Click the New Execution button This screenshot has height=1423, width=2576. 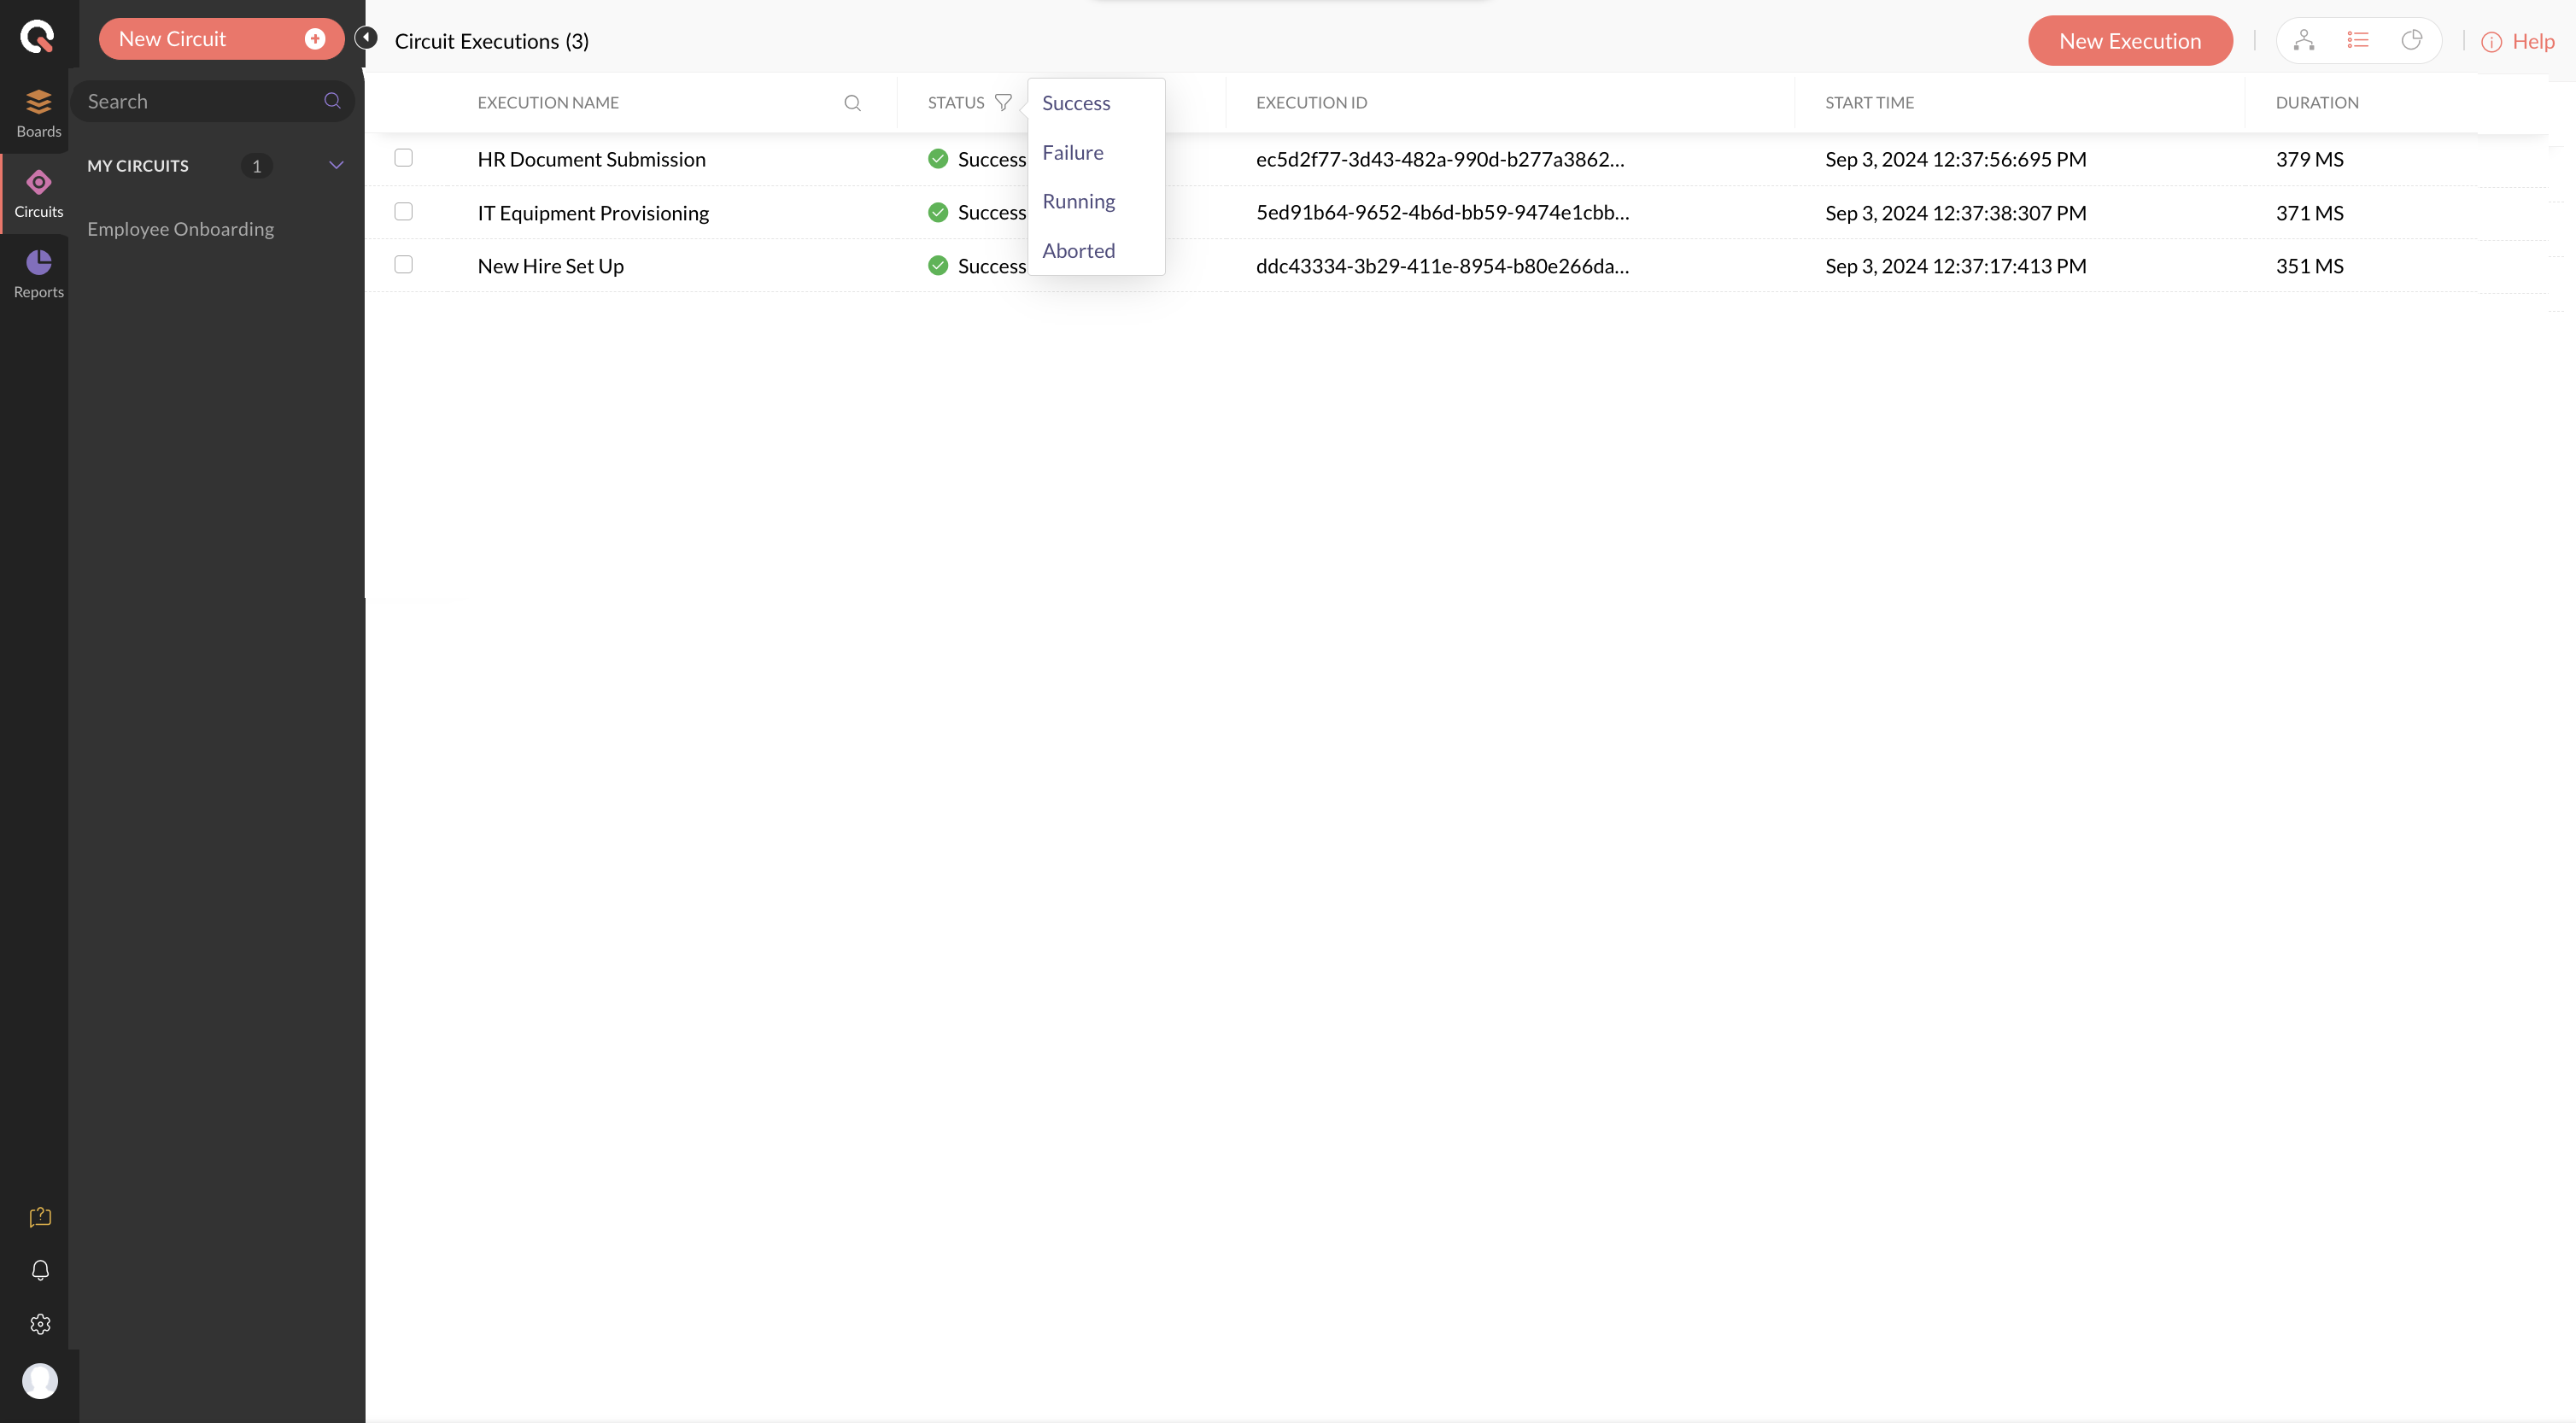click(2129, 40)
